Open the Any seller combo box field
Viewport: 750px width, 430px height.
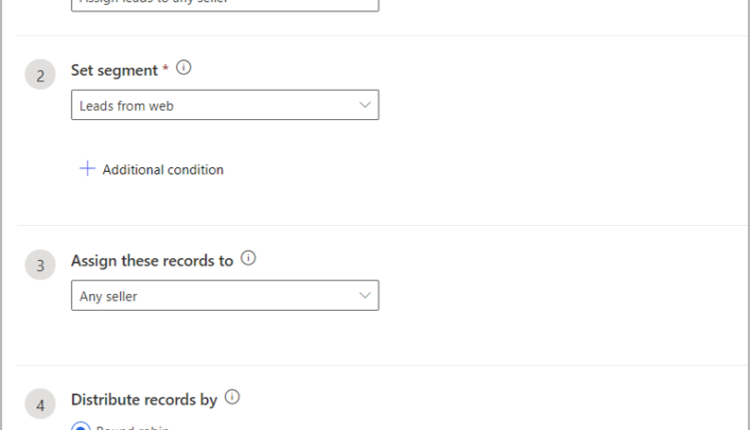click(x=224, y=295)
